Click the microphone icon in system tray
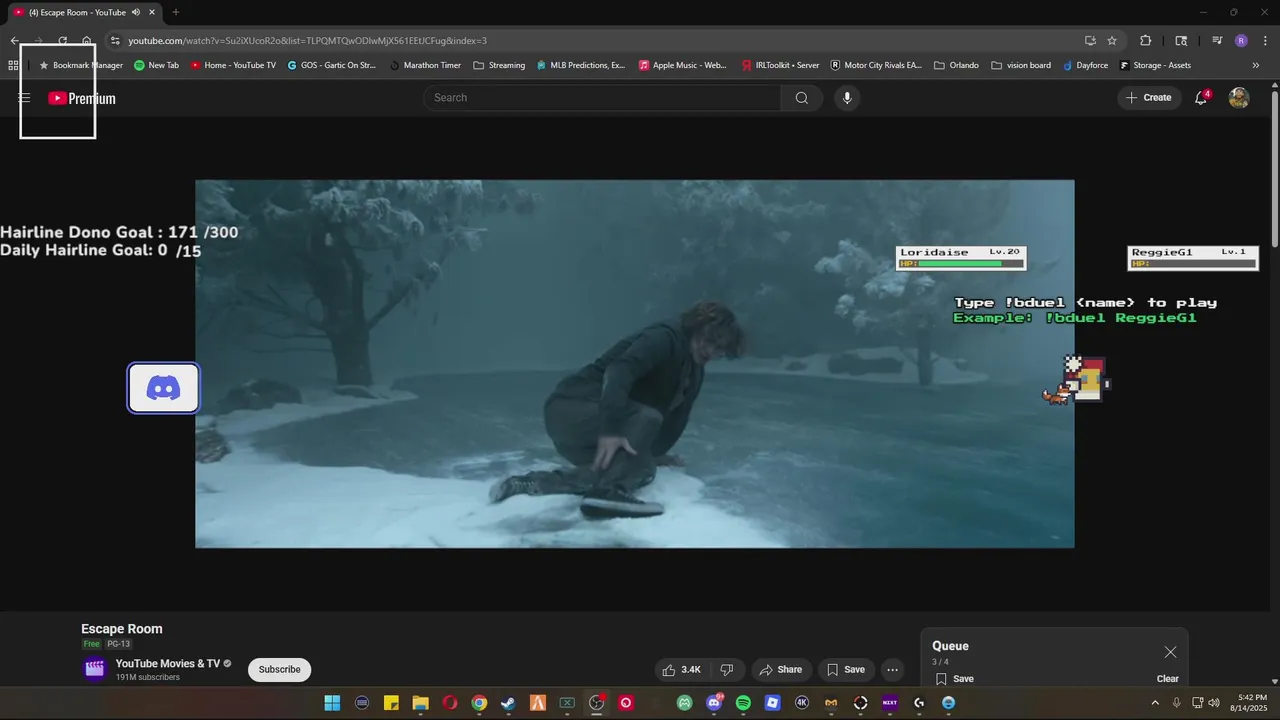 (1176, 703)
